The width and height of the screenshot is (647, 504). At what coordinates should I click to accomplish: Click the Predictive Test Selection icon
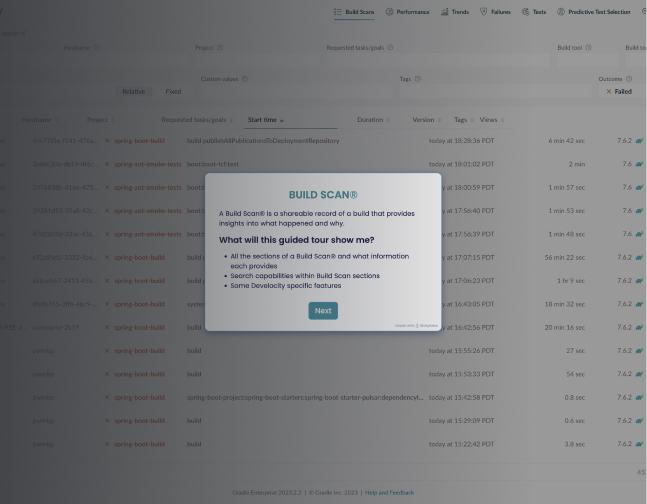click(561, 12)
